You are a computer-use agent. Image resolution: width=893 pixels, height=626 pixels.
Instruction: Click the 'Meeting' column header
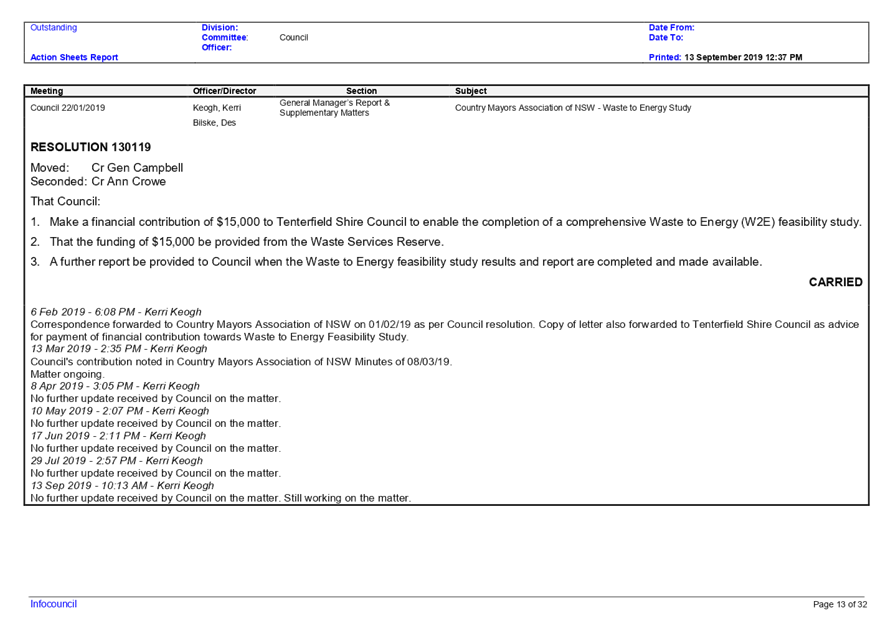tap(47, 91)
